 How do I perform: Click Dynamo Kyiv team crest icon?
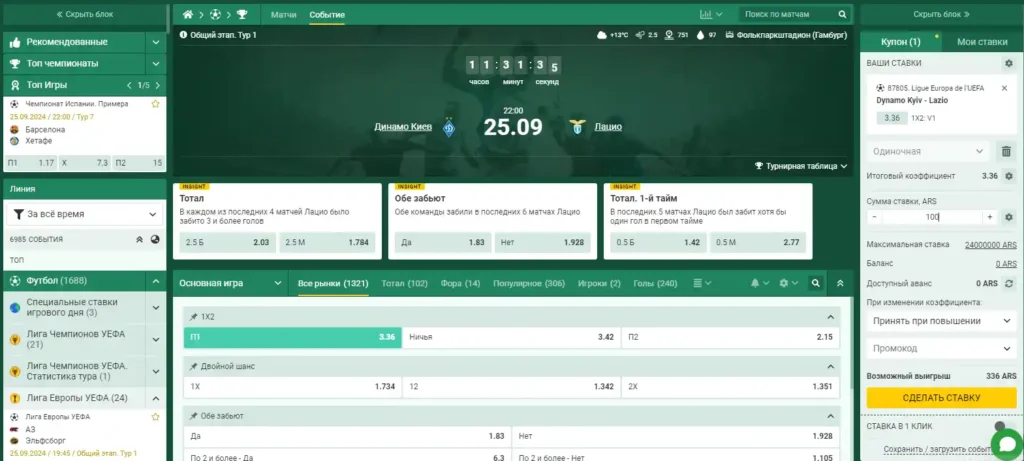click(x=449, y=127)
